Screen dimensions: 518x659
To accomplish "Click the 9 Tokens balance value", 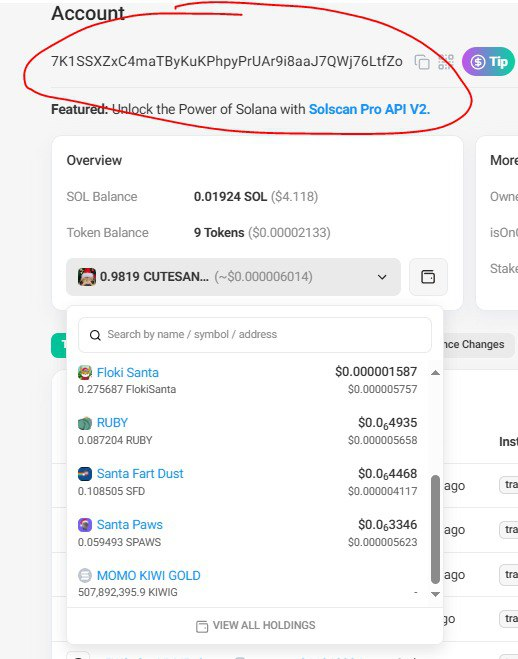I will (219, 233).
